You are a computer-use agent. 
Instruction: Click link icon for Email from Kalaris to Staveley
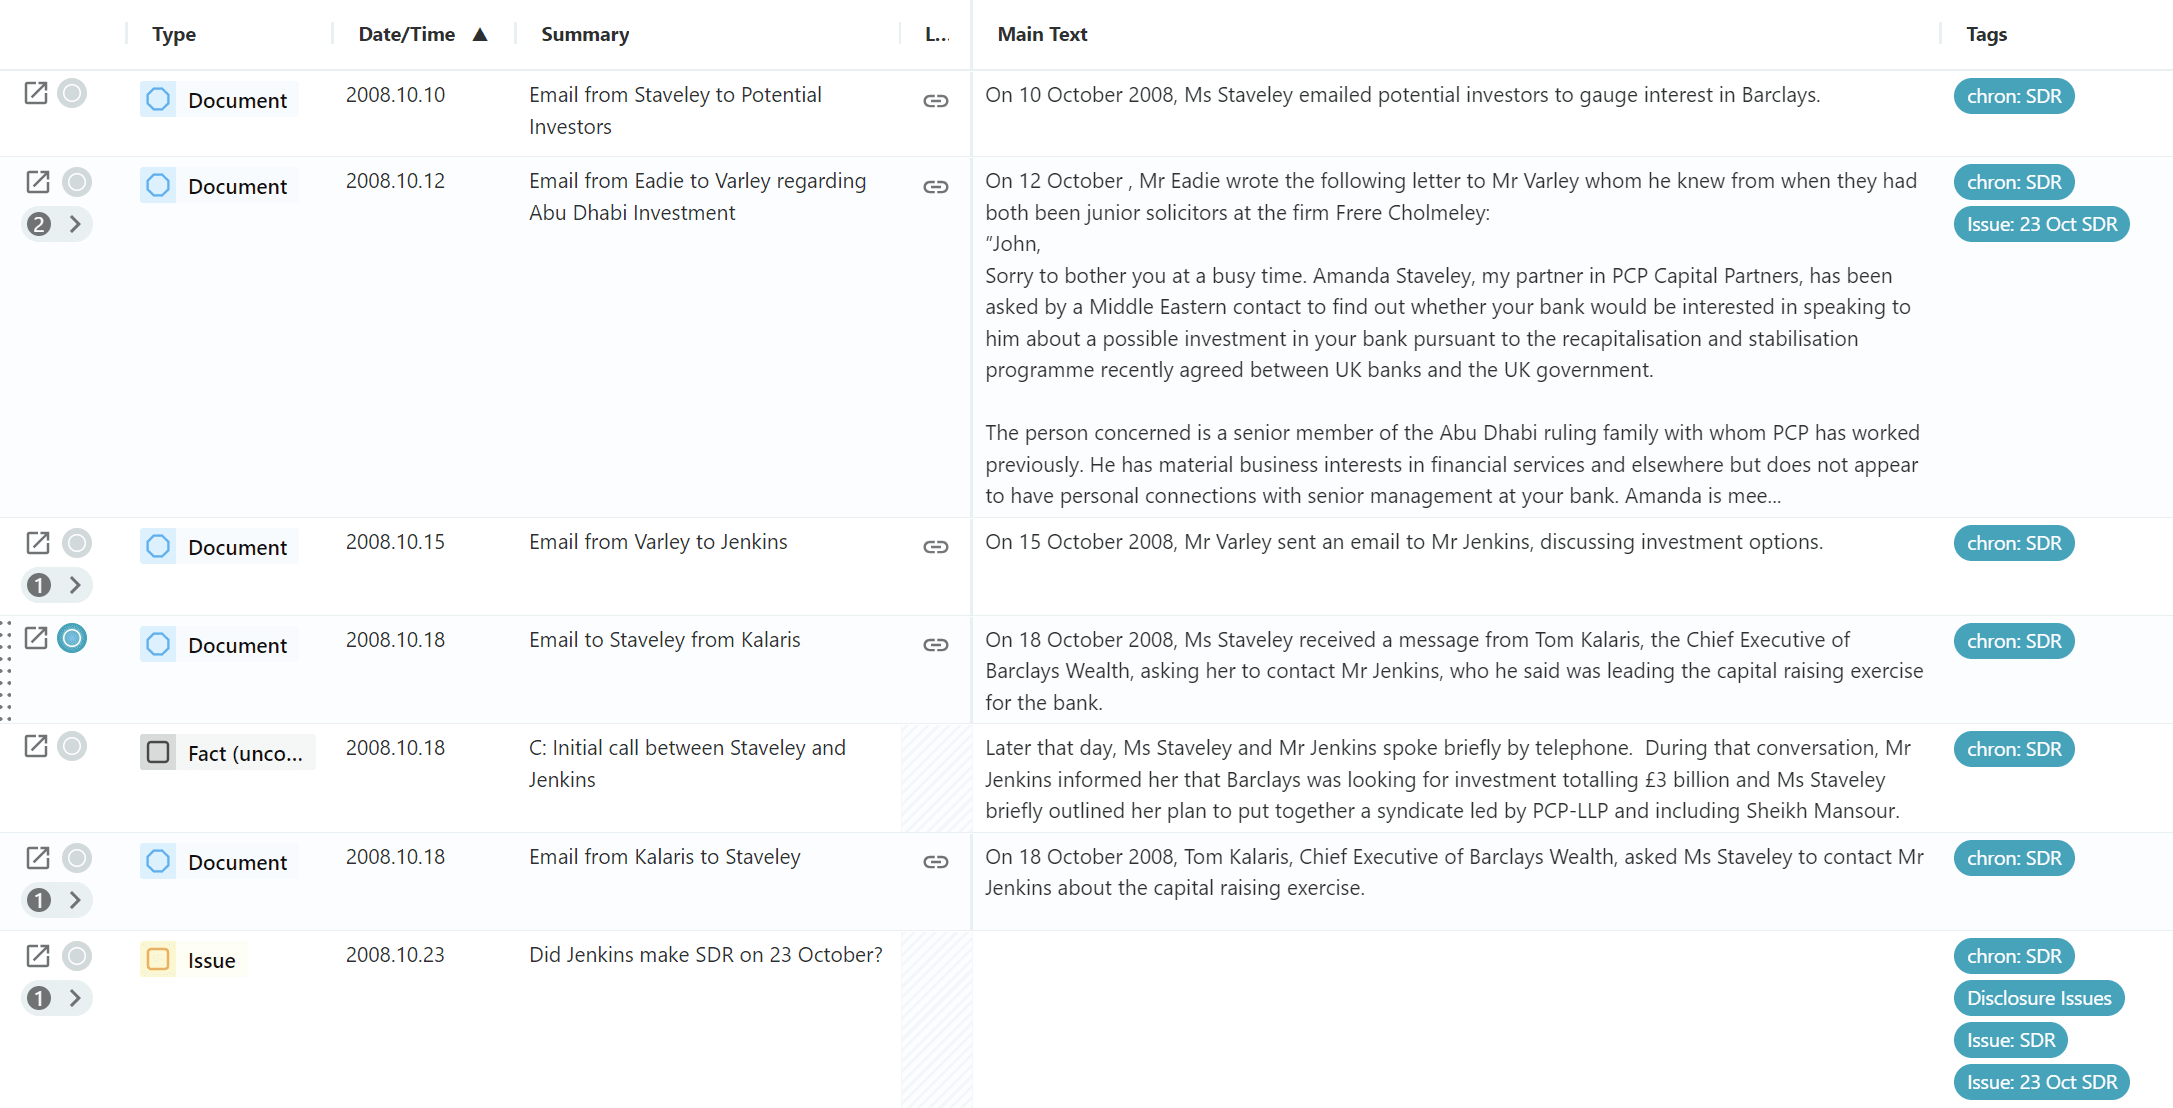click(x=936, y=862)
